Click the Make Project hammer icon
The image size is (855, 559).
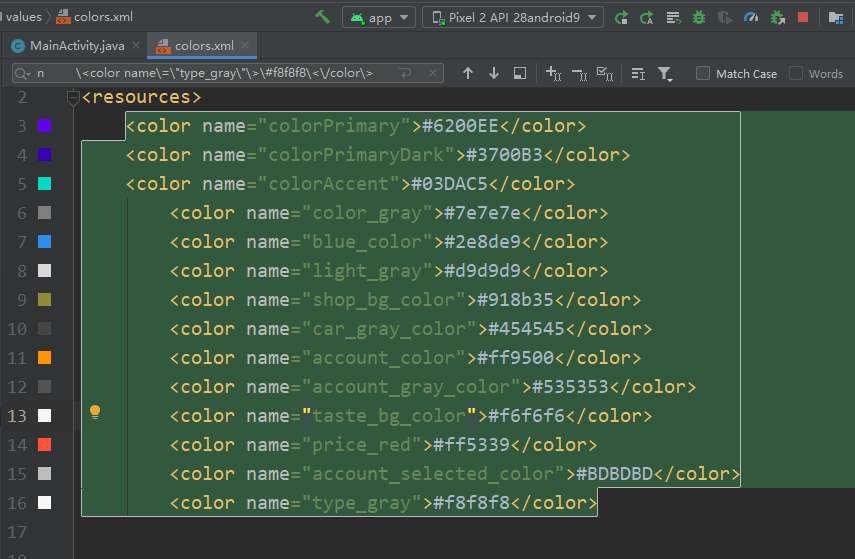pyautogui.click(x=323, y=17)
